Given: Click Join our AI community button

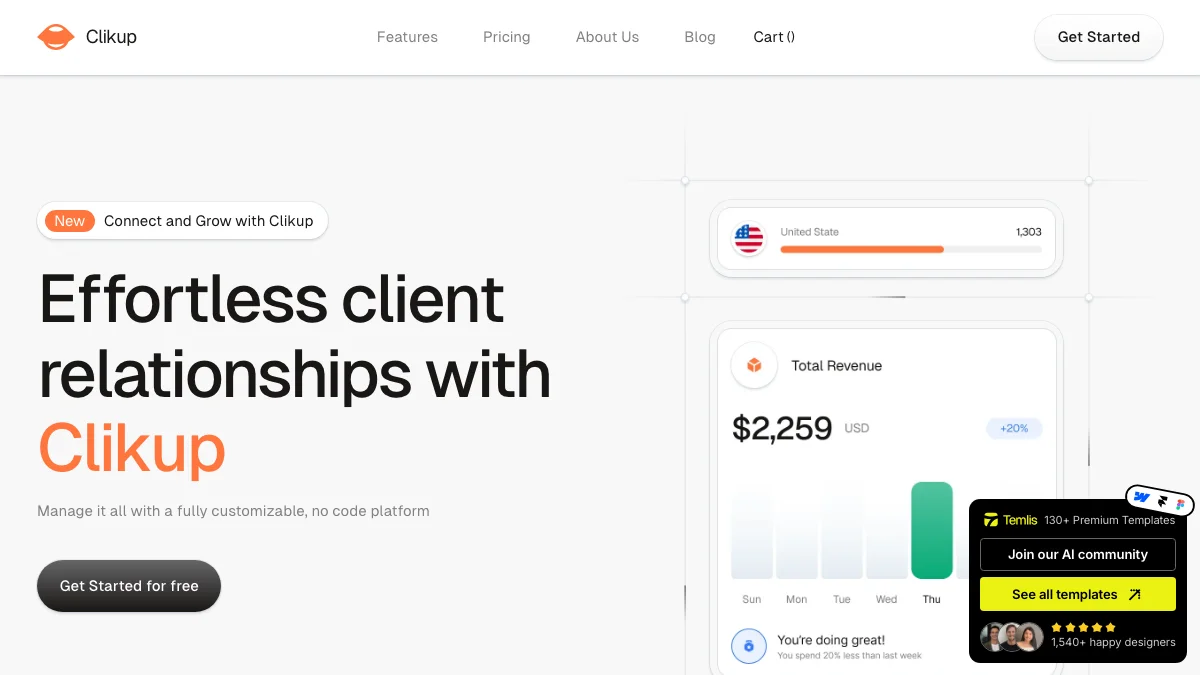Looking at the screenshot, I should click(1078, 554).
